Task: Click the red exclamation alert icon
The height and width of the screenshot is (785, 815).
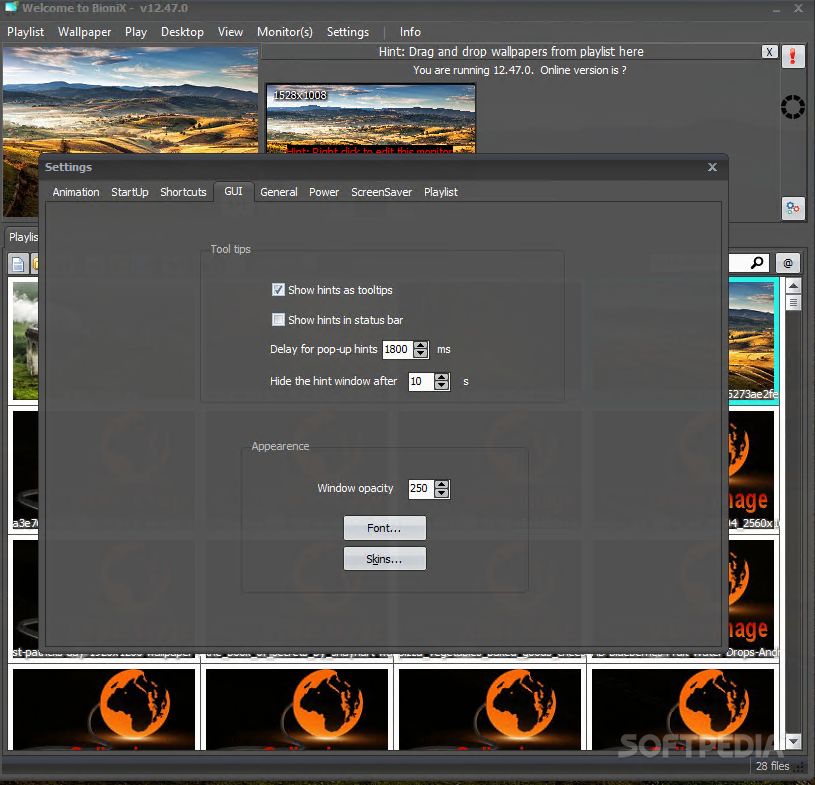Action: tap(793, 56)
